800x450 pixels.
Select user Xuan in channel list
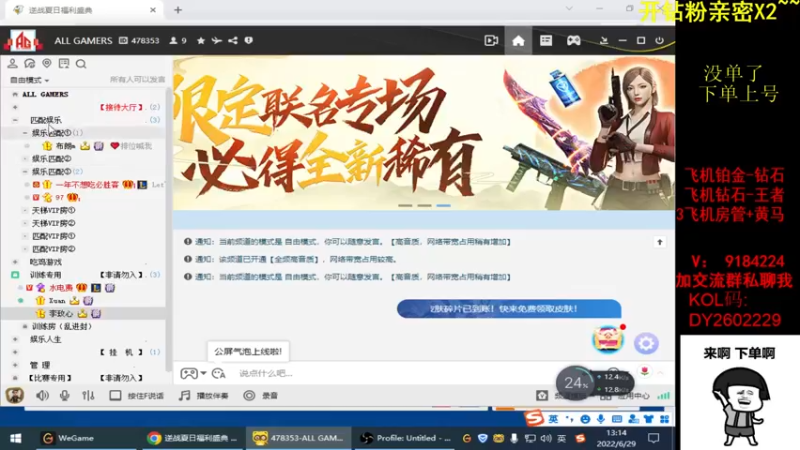[57, 301]
